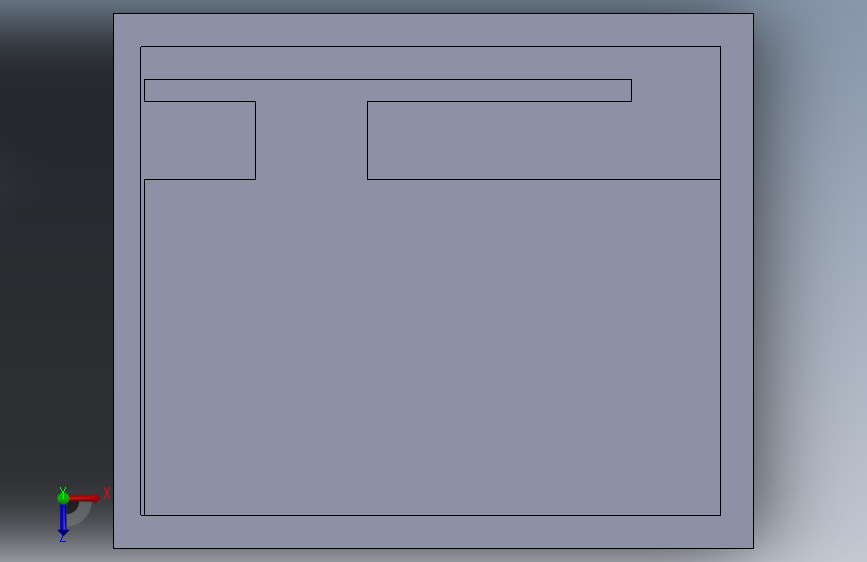Click the gray arc of the orientation triad
Viewport: 867px width, 562px height.
click(82, 514)
